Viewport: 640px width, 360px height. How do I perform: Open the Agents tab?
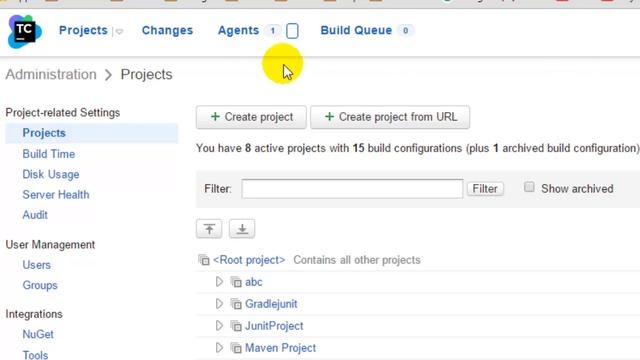[238, 30]
